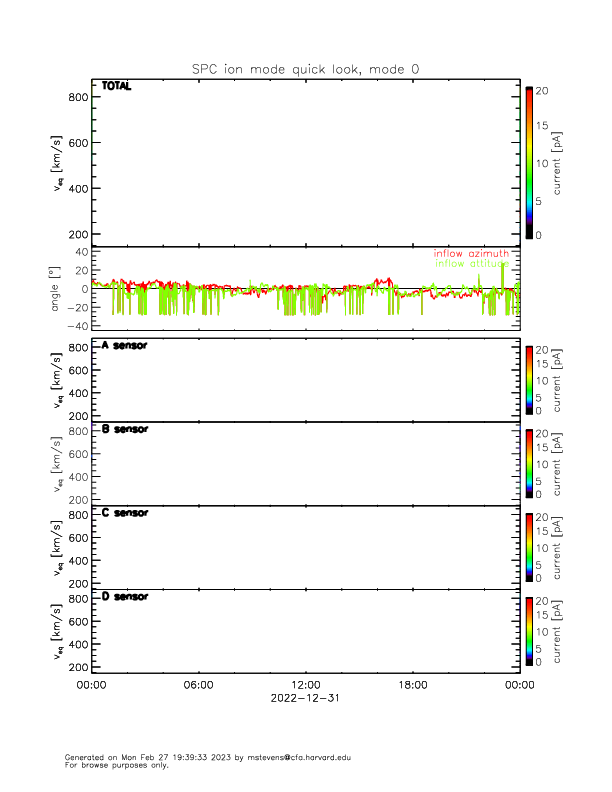Image resolution: width=612 pixels, height=792 pixels.
Task: Click the 06:00 time axis tick label
Action: [199, 685]
